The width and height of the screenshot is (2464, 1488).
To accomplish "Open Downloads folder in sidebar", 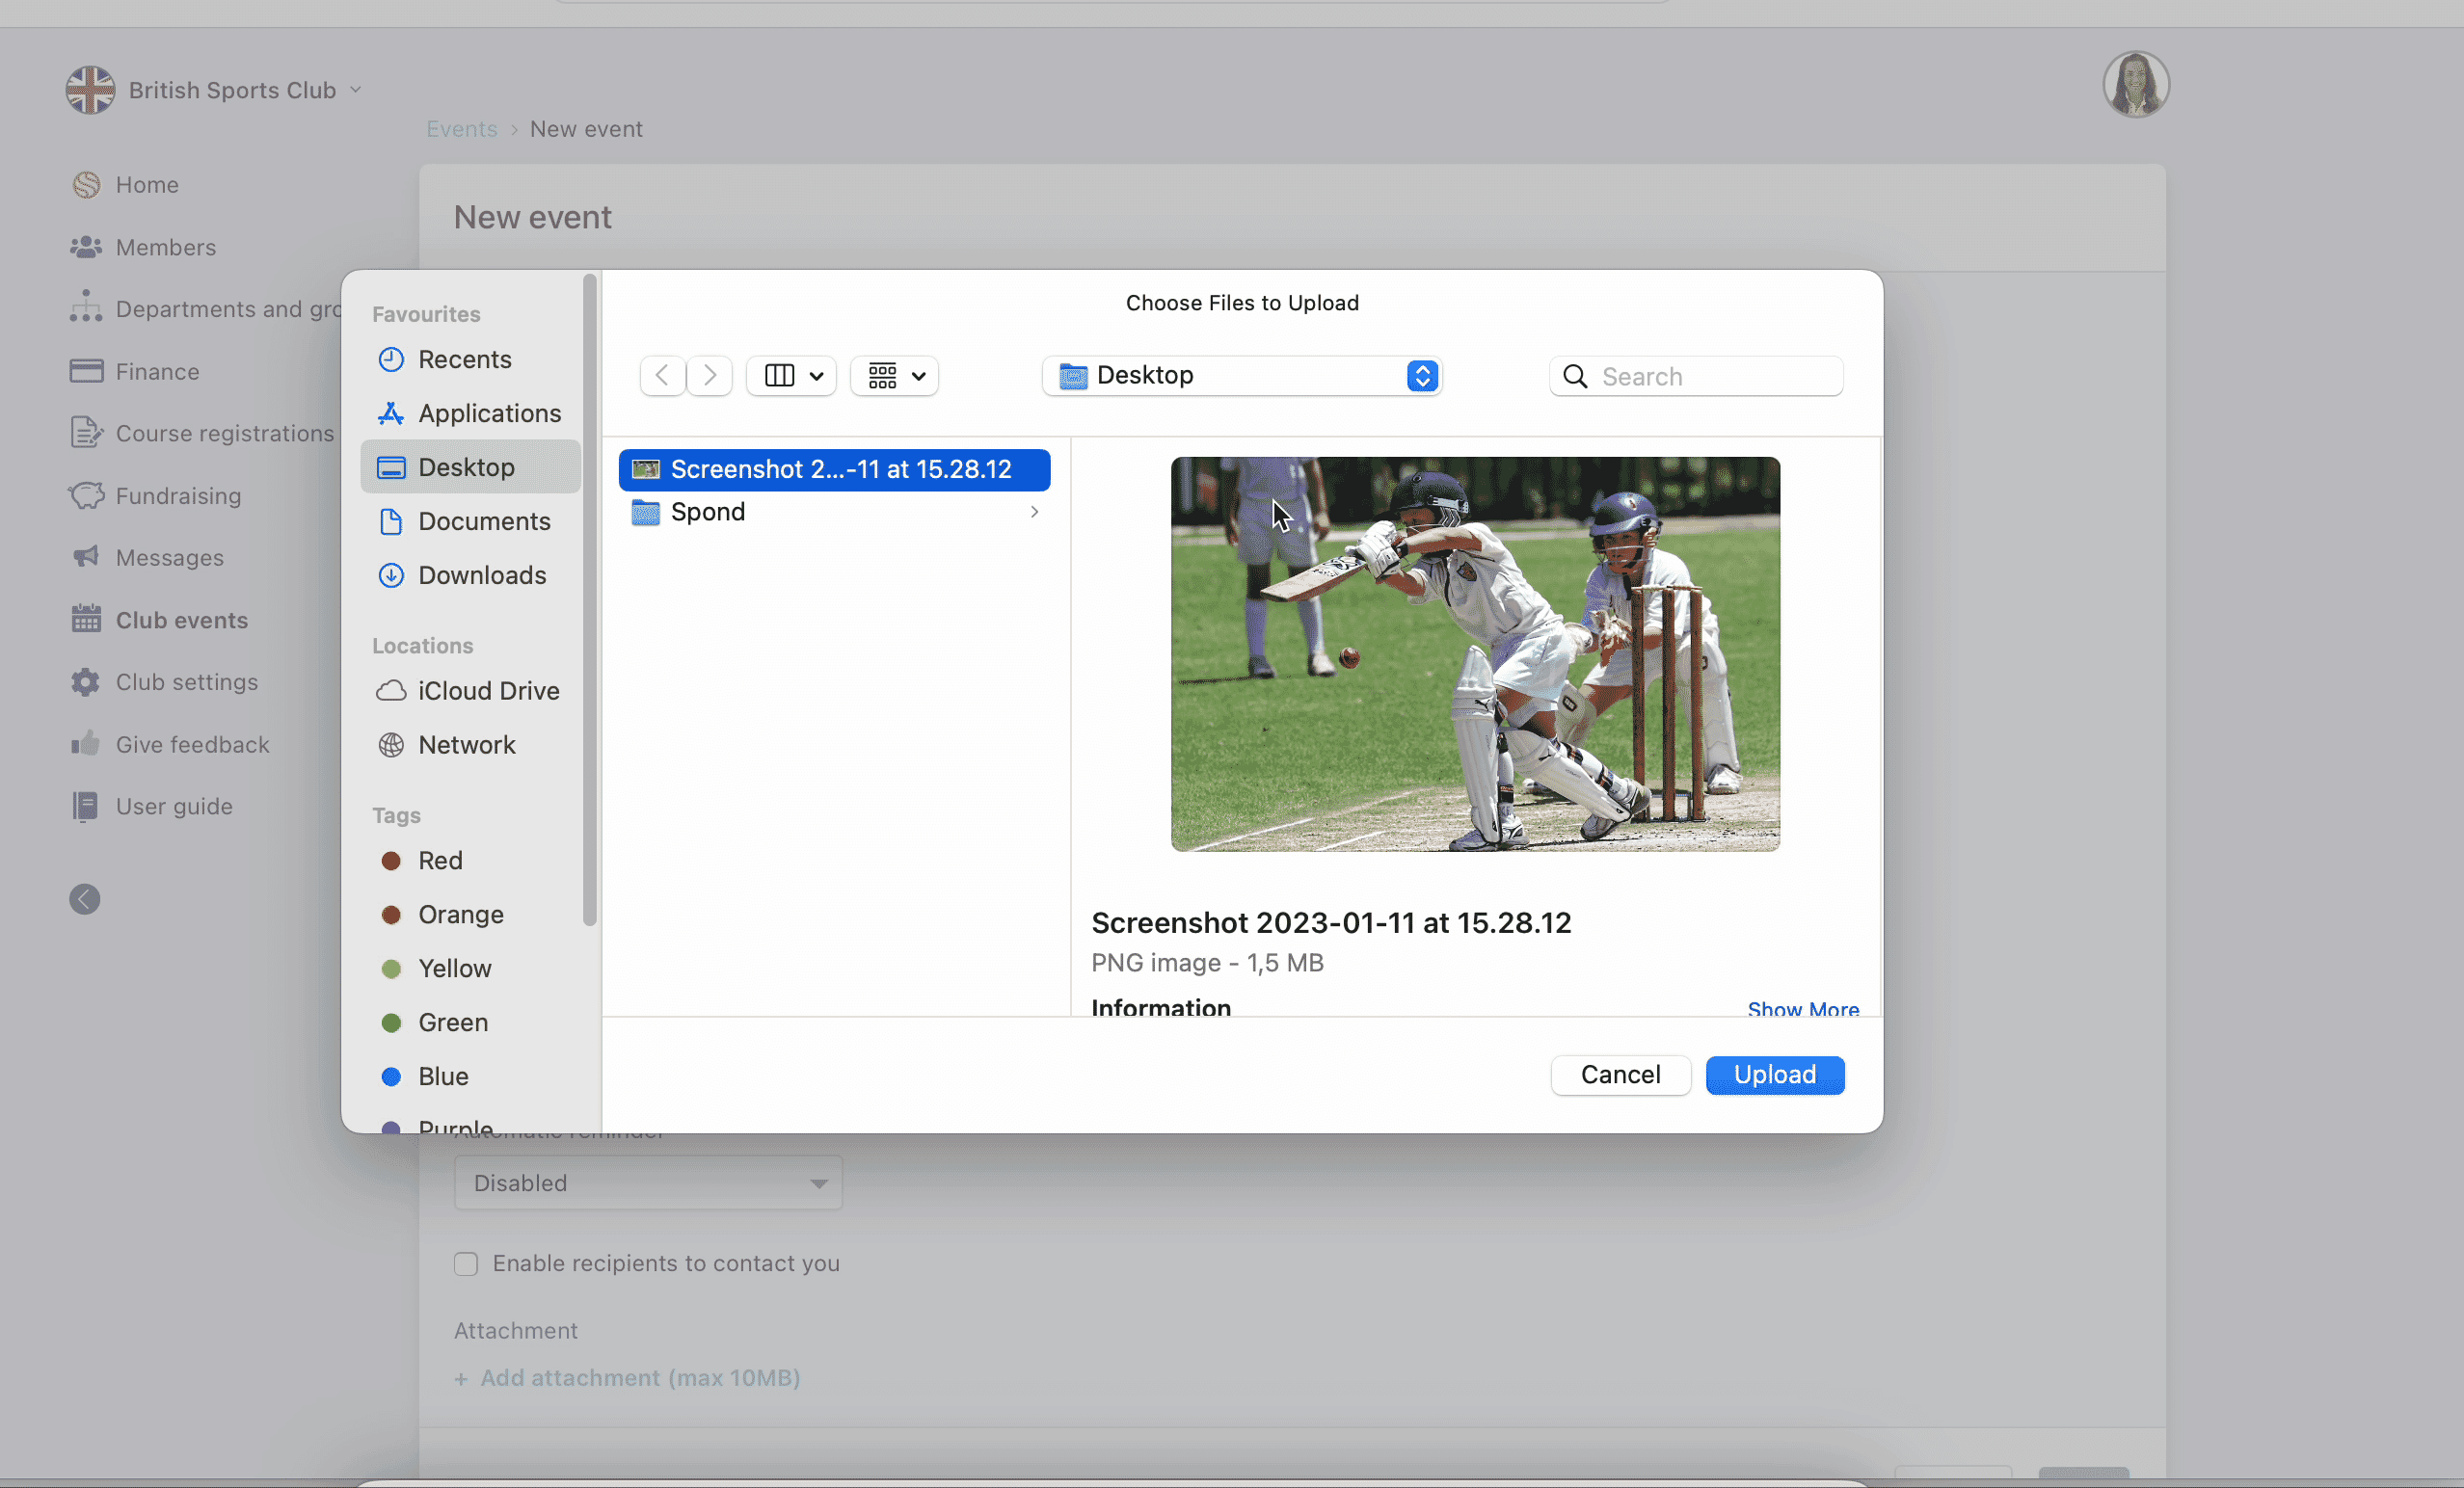I will click(x=482, y=575).
